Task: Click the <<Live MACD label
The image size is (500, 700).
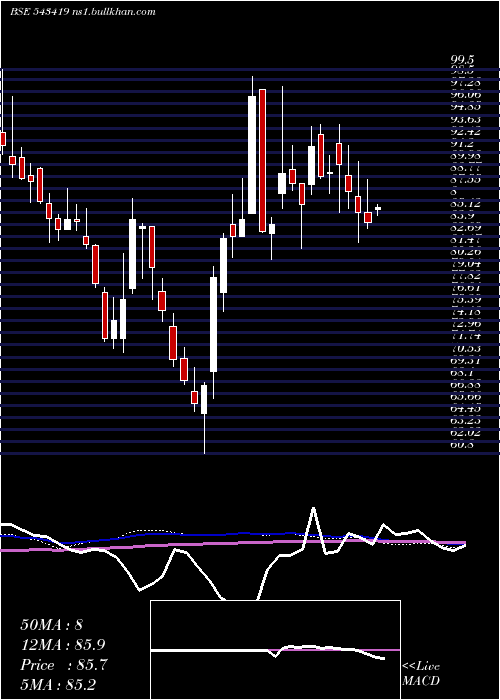Action: pyautogui.click(x=421, y=674)
